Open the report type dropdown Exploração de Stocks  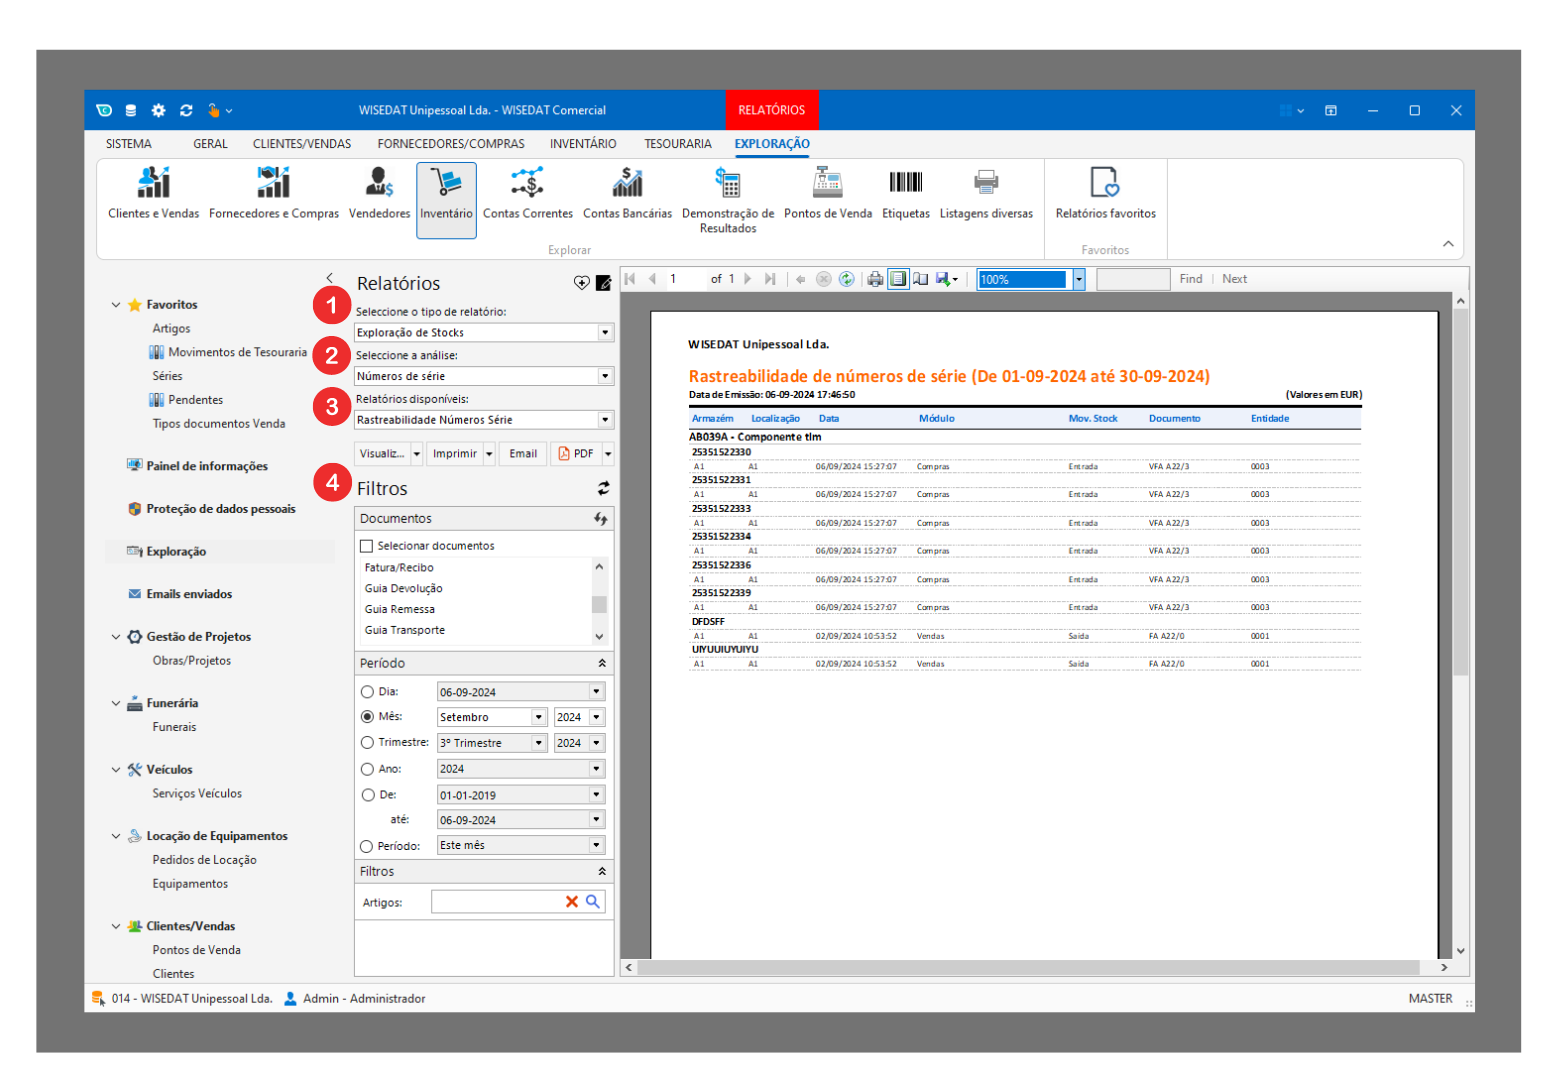pos(605,333)
